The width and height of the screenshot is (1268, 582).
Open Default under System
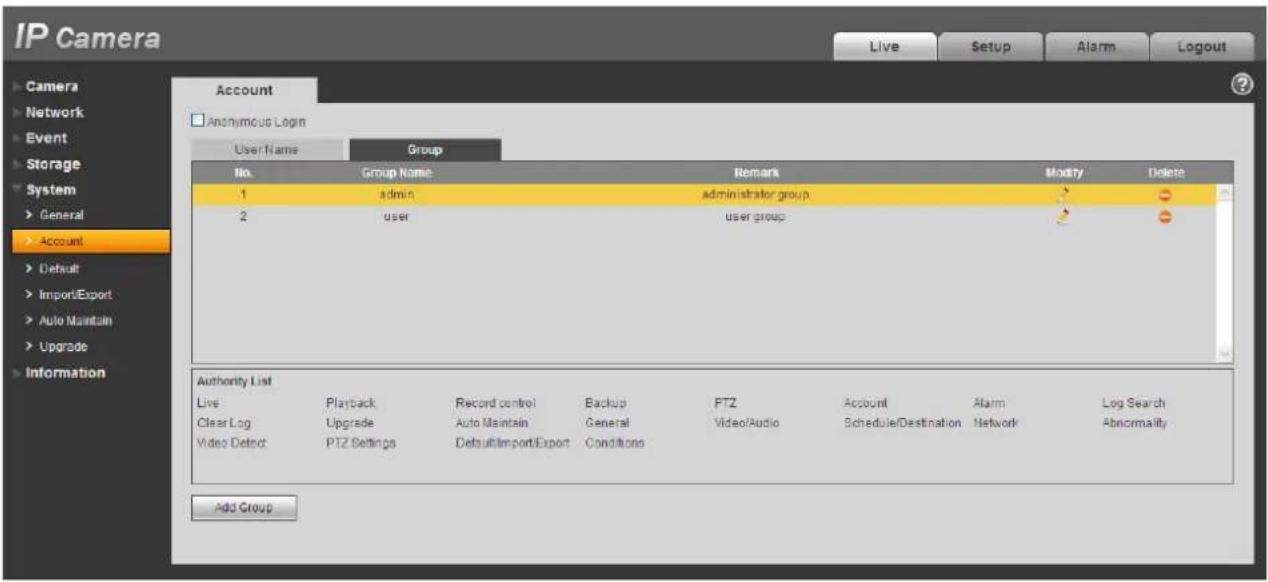(58, 268)
